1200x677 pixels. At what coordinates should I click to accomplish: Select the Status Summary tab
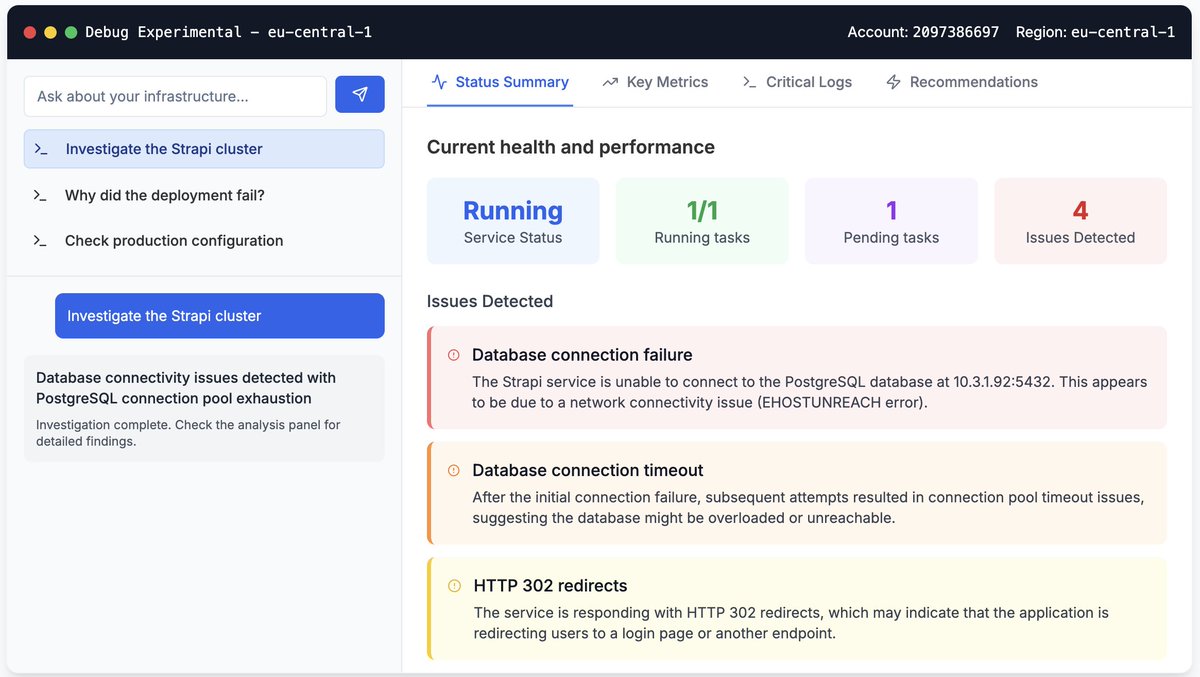(x=511, y=82)
